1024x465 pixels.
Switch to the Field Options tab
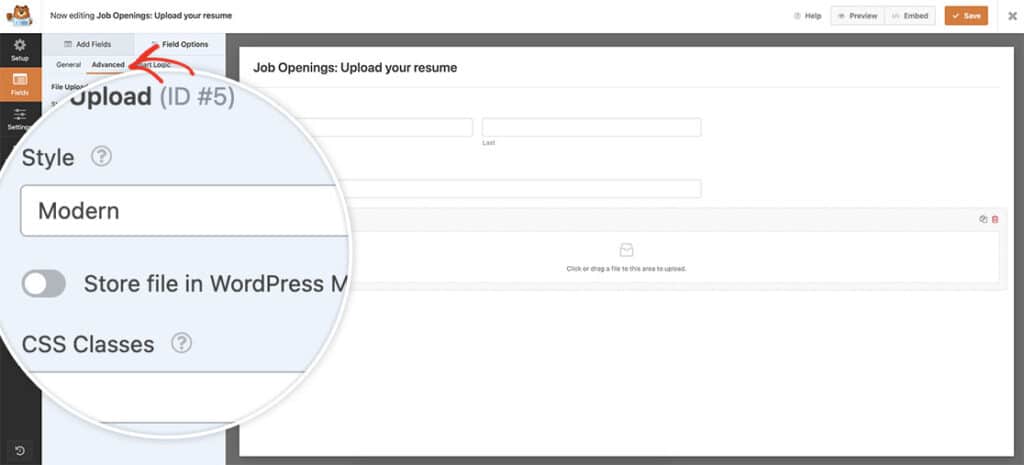point(180,44)
